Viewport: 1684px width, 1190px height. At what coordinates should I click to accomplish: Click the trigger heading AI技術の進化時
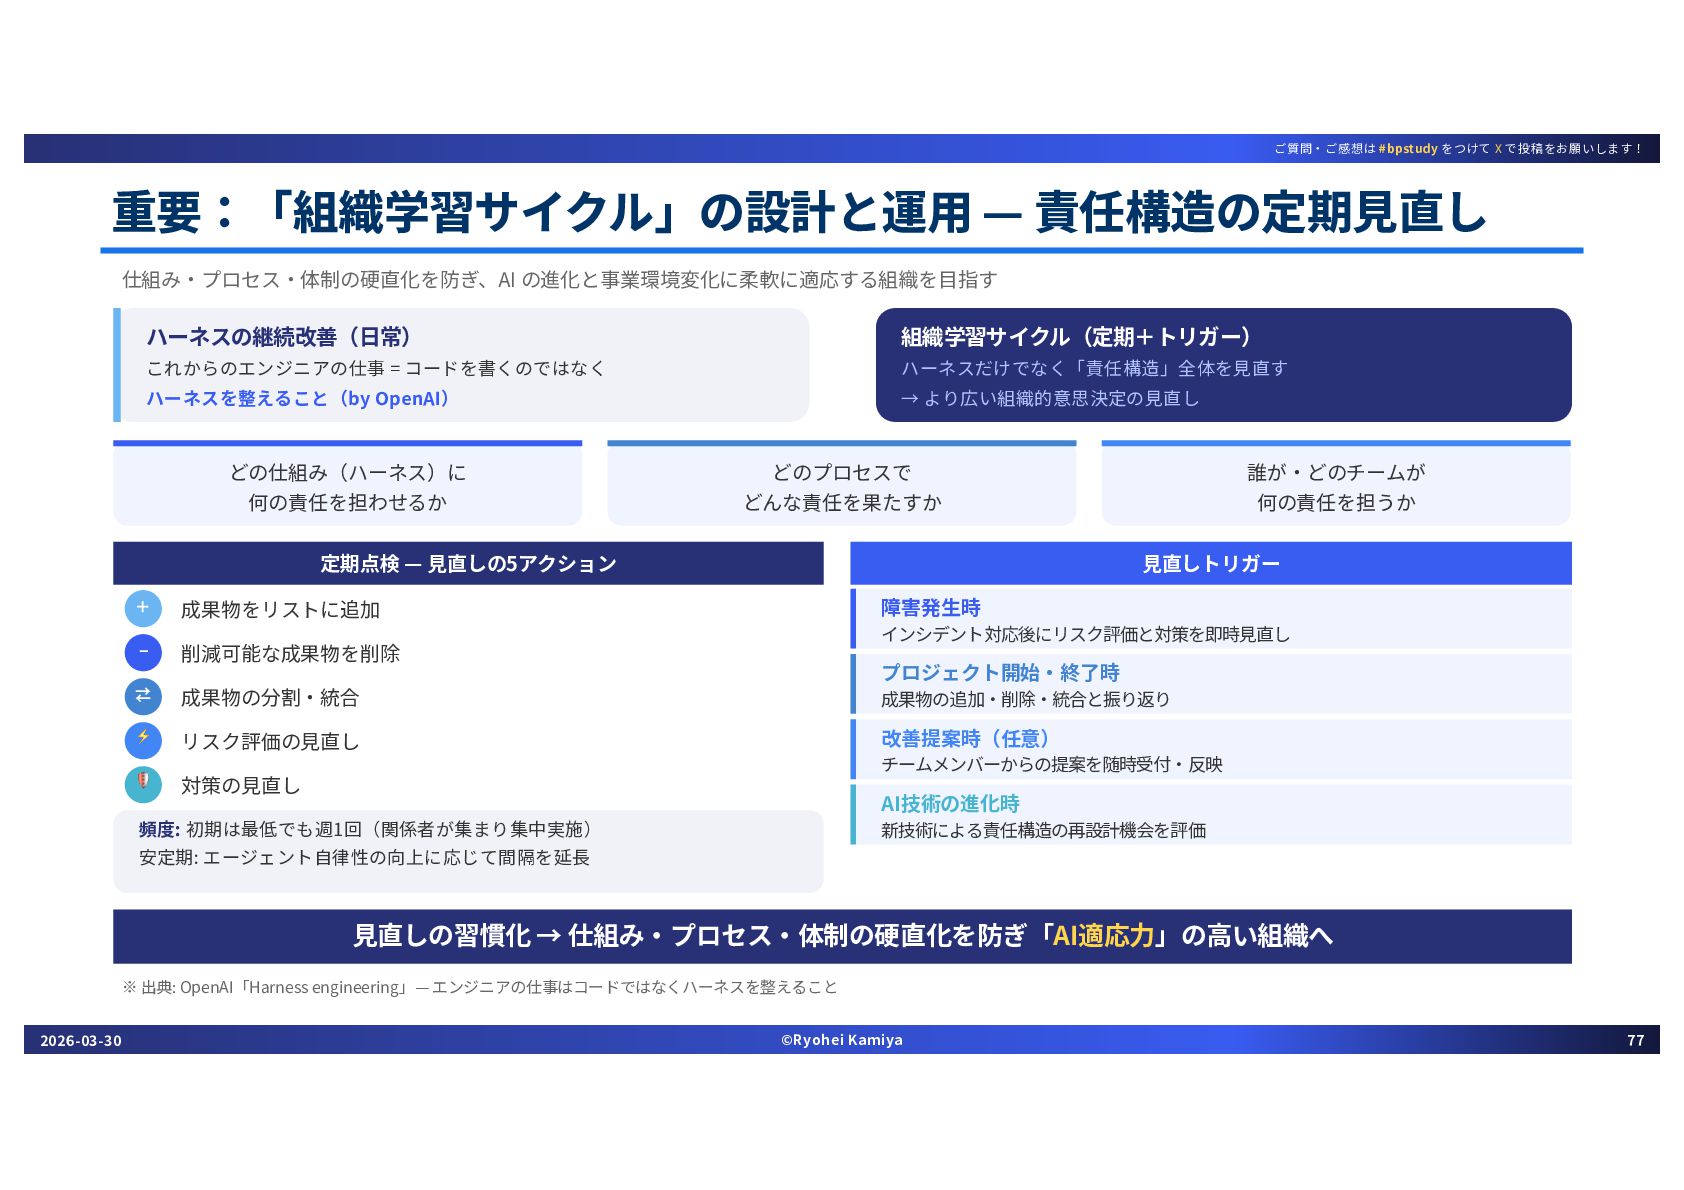pos(950,804)
